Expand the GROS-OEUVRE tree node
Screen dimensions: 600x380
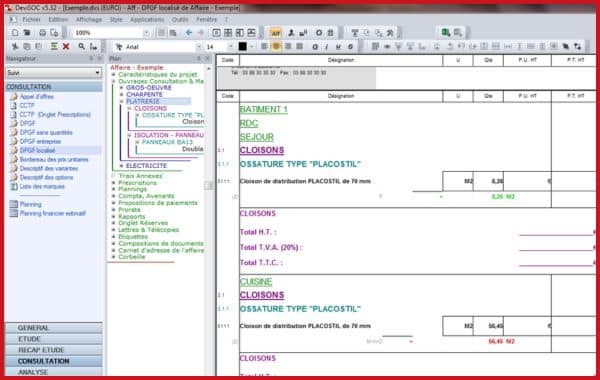click(x=121, y=88)
